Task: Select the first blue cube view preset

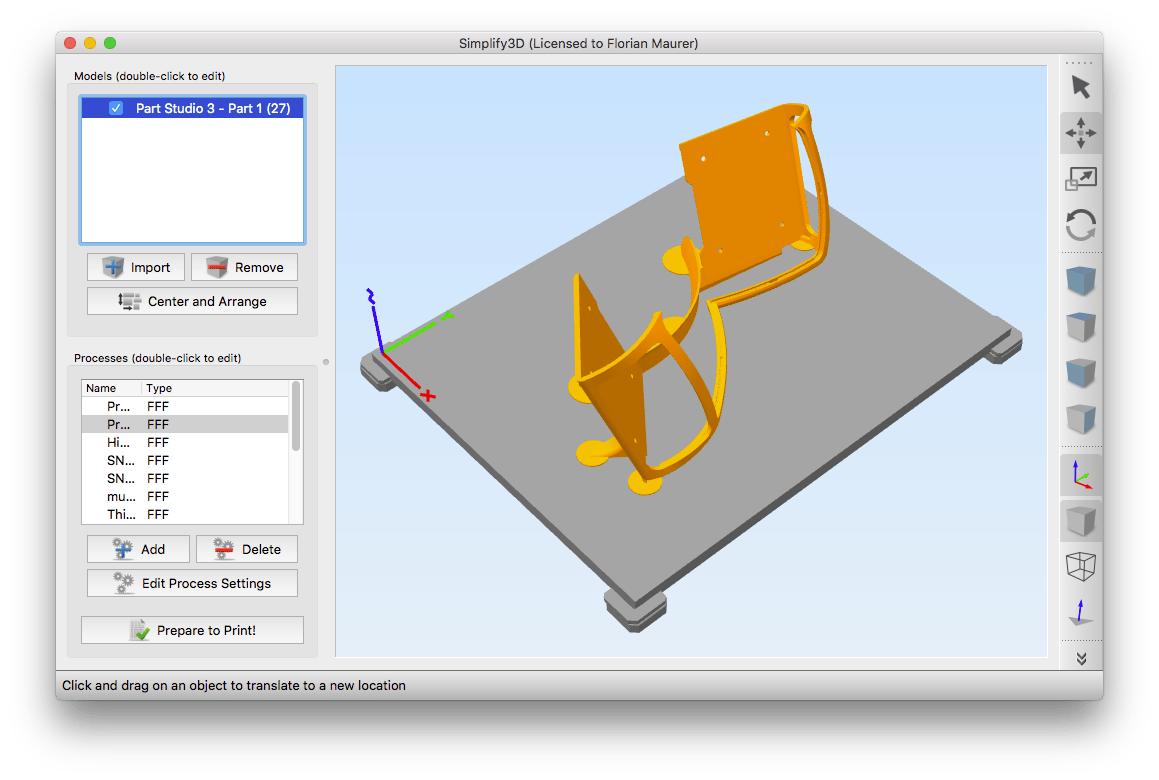Action: click(1081, 281)
